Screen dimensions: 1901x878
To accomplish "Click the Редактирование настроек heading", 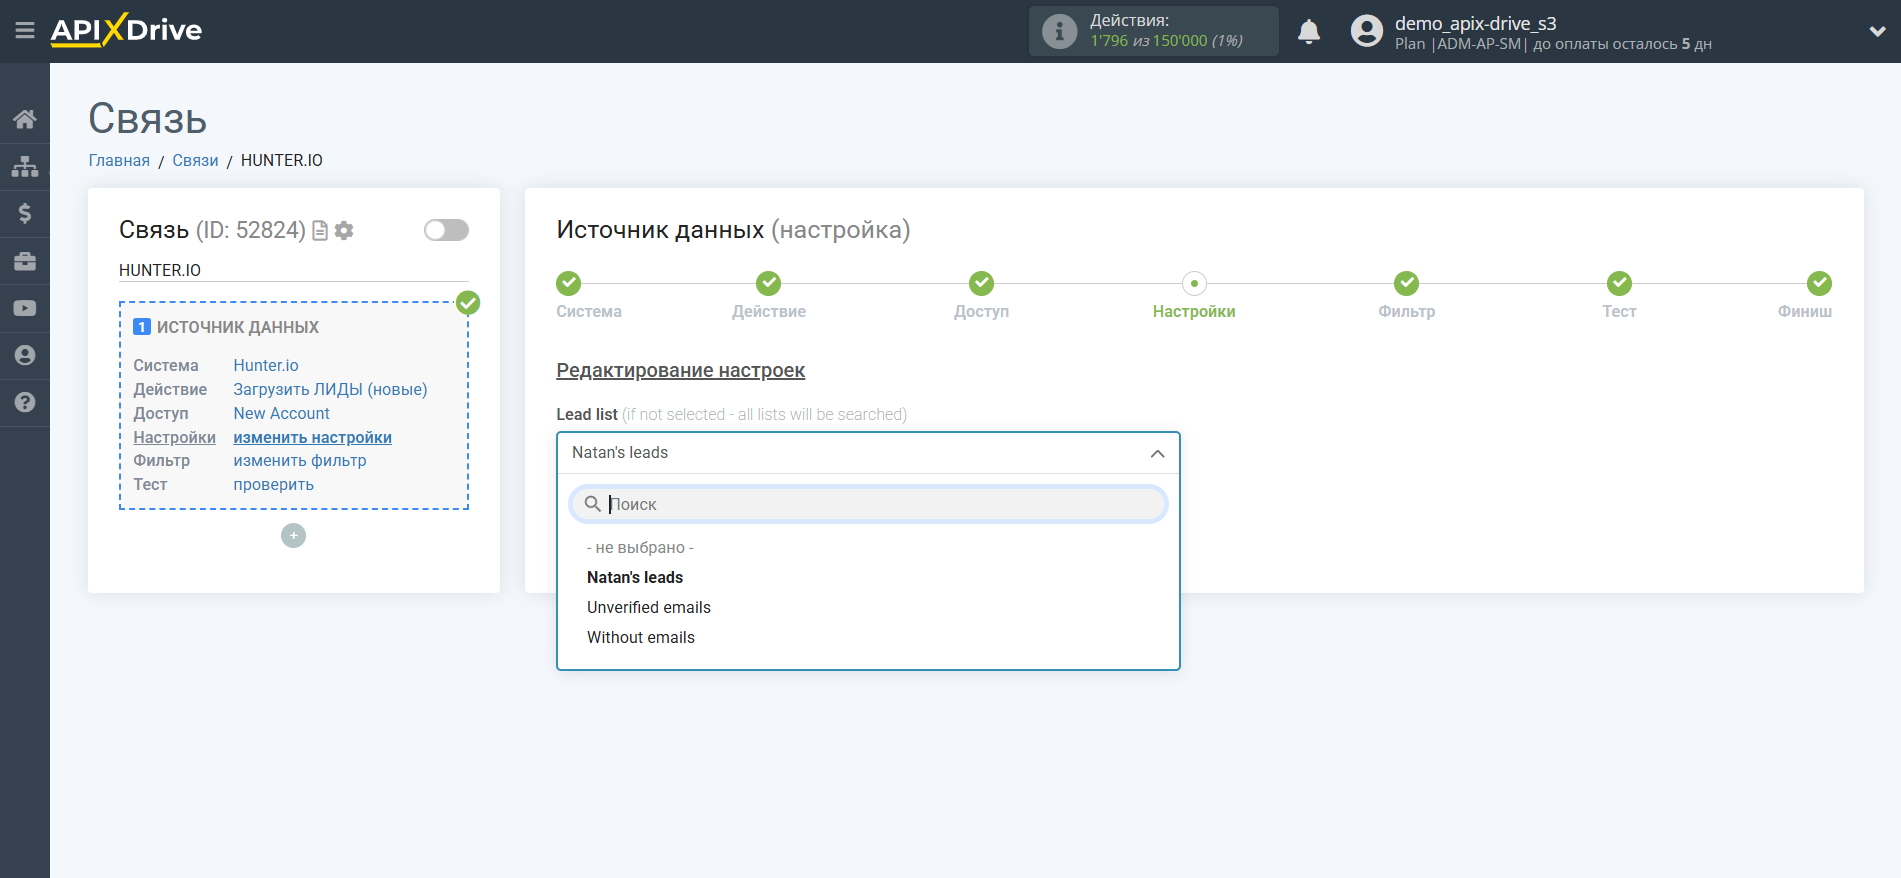I will pyautogui.click(x=680, y=371).
